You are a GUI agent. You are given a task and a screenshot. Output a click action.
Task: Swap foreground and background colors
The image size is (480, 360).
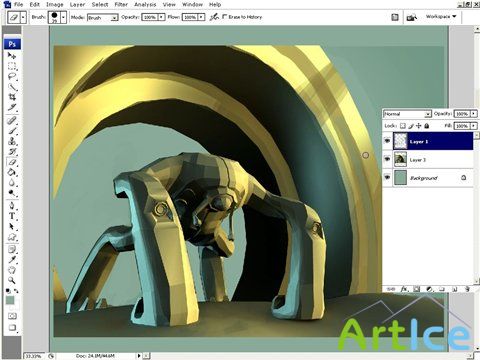[16, 291]
